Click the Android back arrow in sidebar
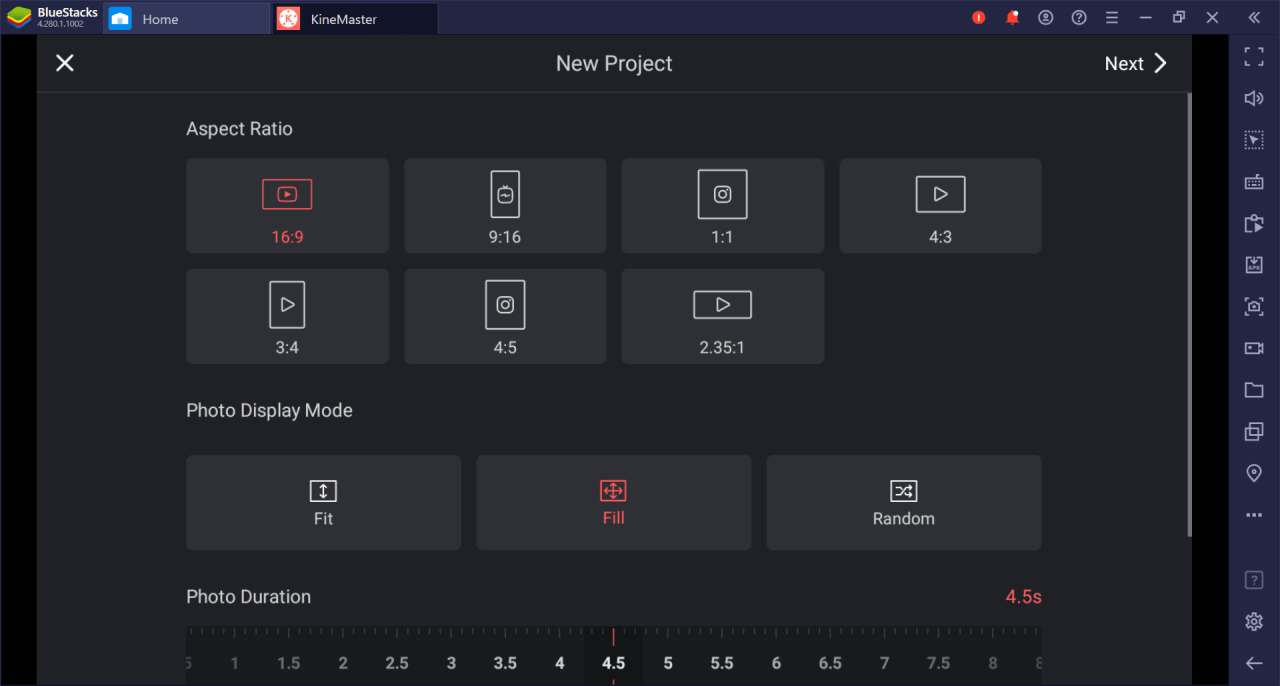Viewport: 1280px width, 686px height. (x=1254, y=663)
